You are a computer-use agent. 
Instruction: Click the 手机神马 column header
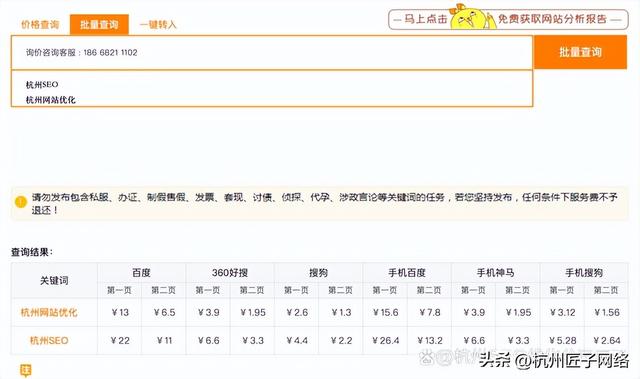click(x=496, y=273)
